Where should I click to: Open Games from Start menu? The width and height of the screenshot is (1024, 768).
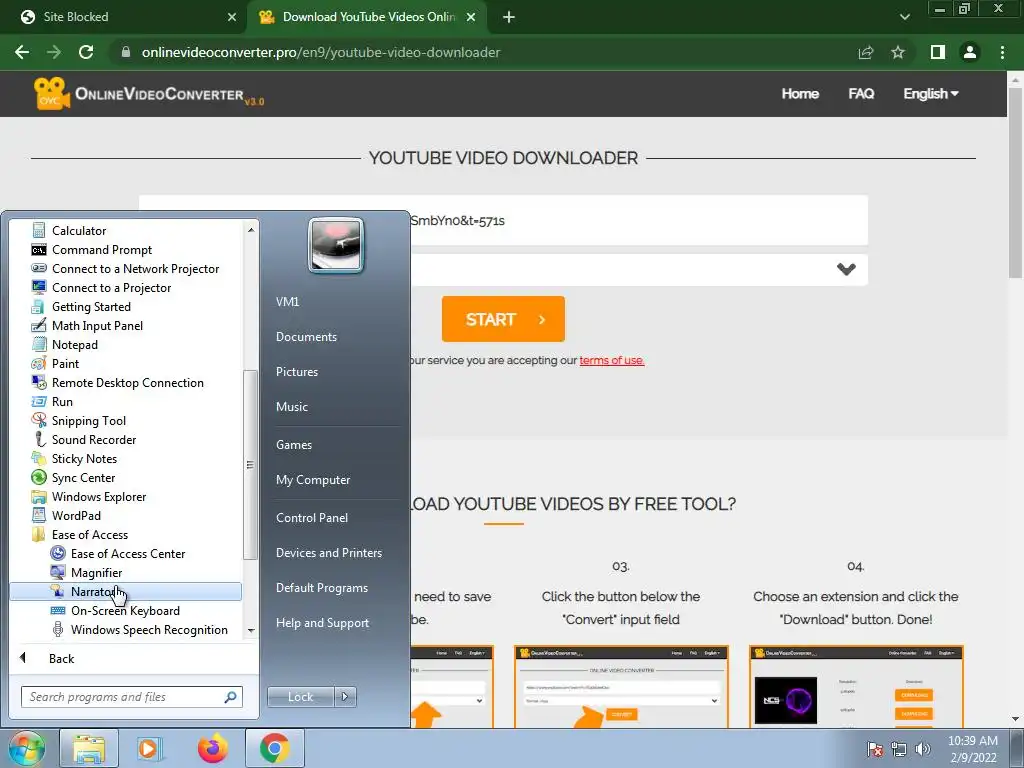[294, 444]
